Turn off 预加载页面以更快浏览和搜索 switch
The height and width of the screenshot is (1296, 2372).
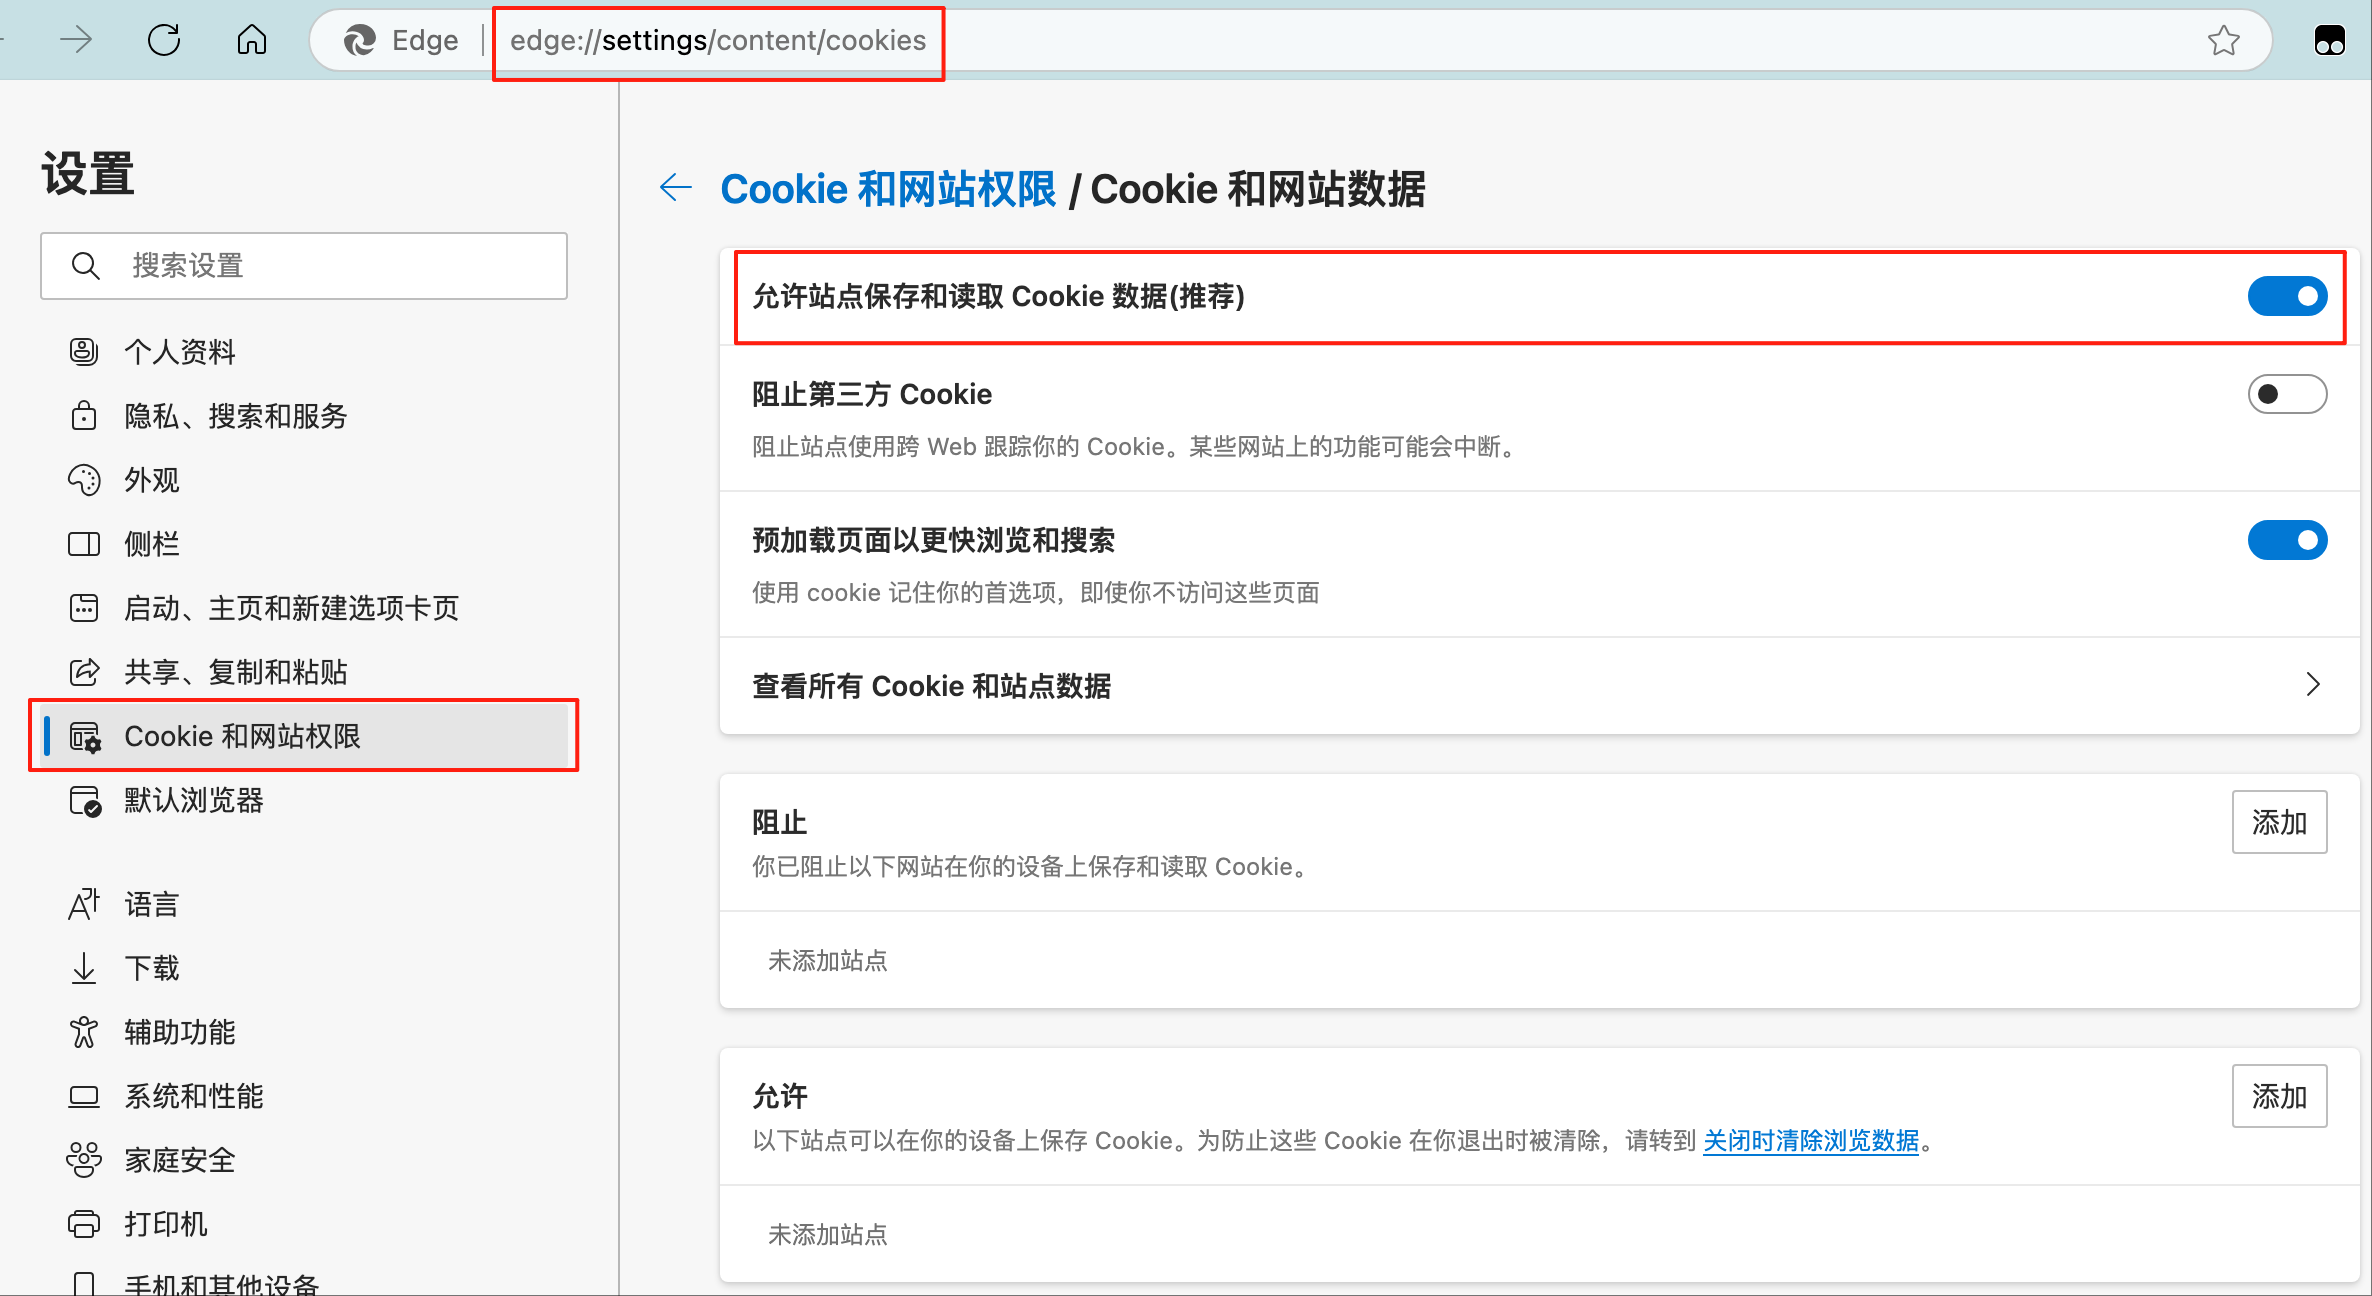[x=2287, y=540]
